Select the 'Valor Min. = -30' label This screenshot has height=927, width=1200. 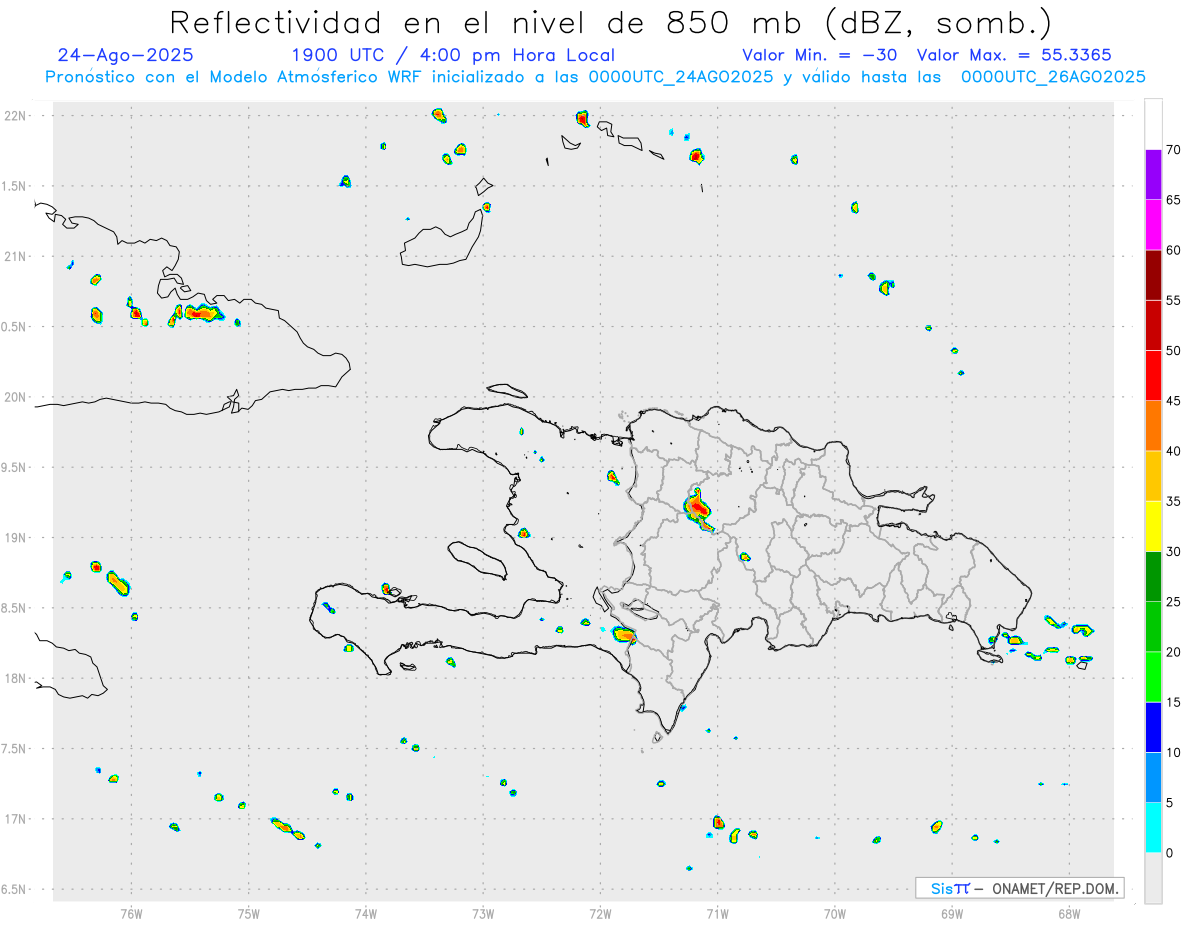pyautogui.click(x=820, y=56)
